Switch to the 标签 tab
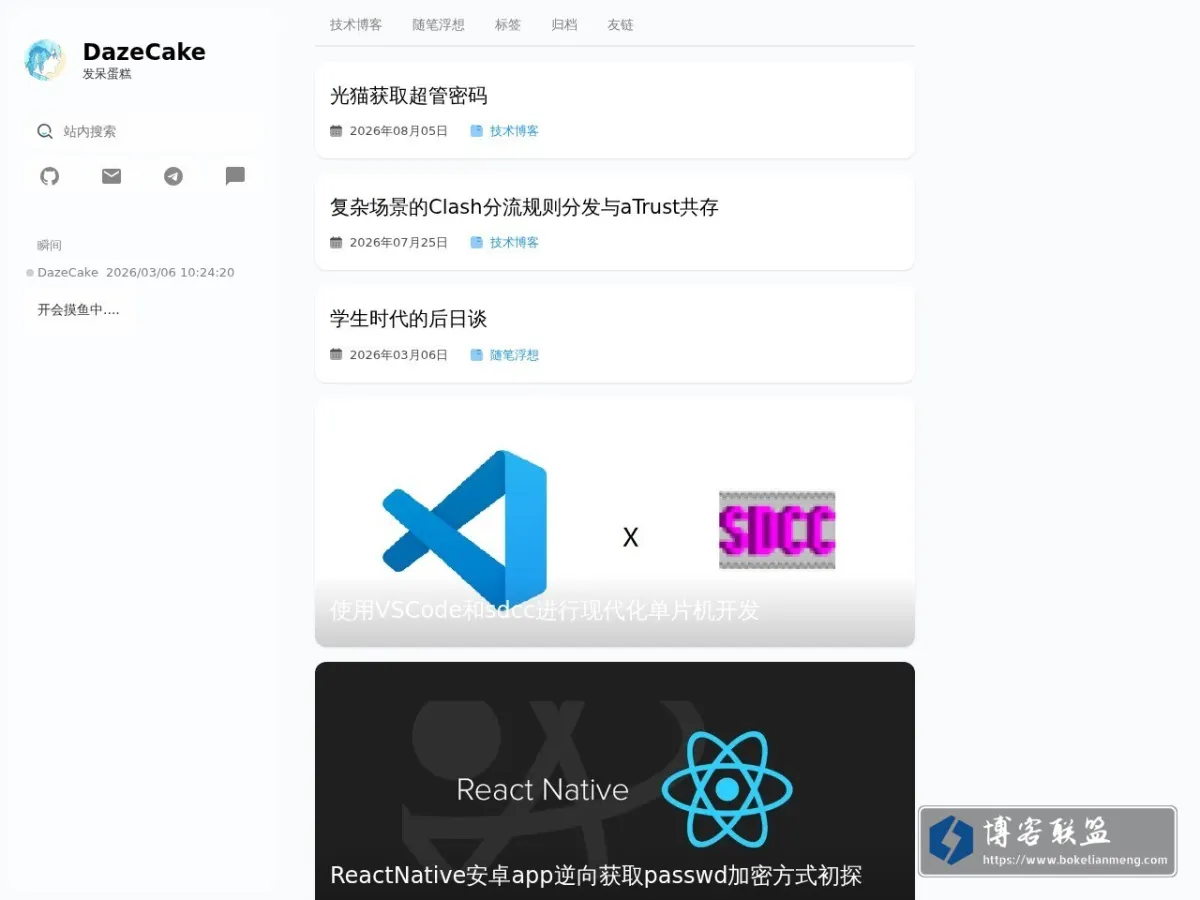The height and width of the screenshot is (900, 1200). pos(508,25)
